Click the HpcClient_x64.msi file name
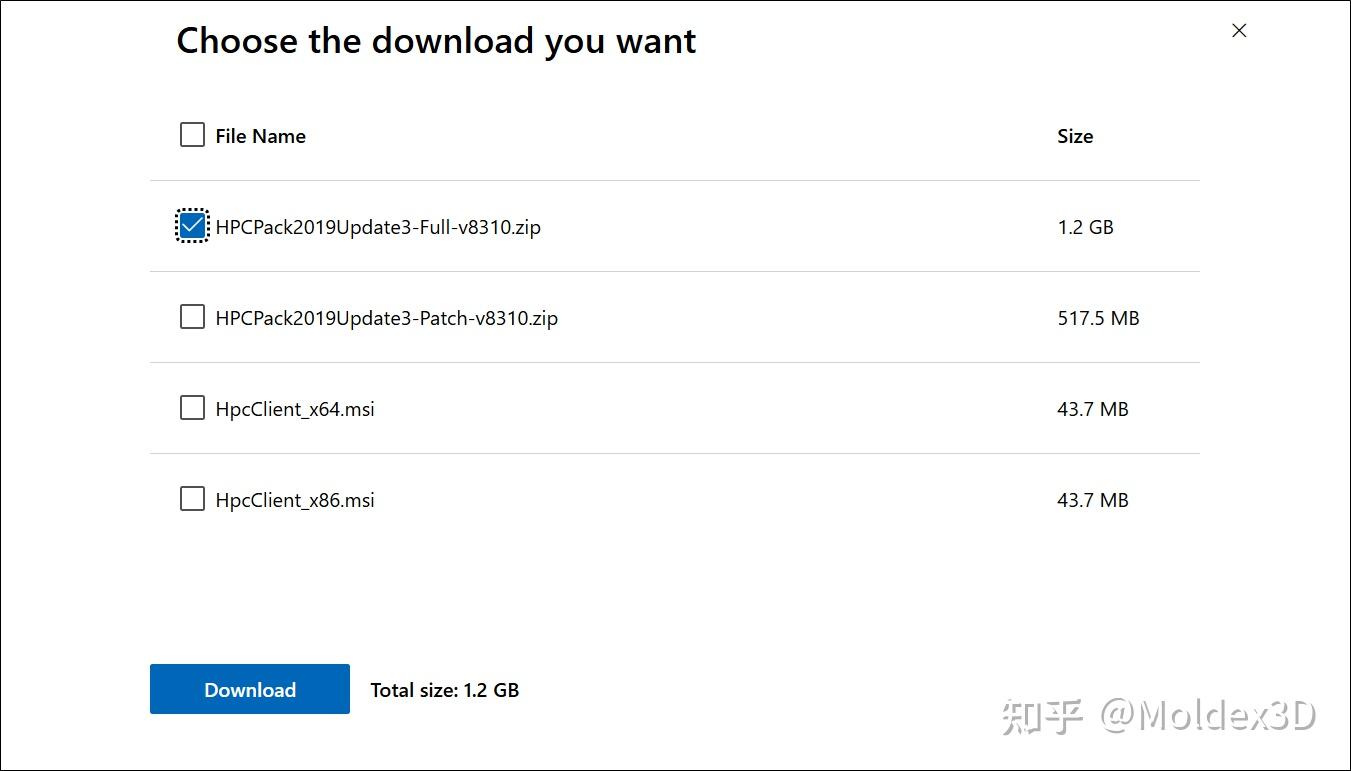1351x771 pixels. [x=295, y=409]
